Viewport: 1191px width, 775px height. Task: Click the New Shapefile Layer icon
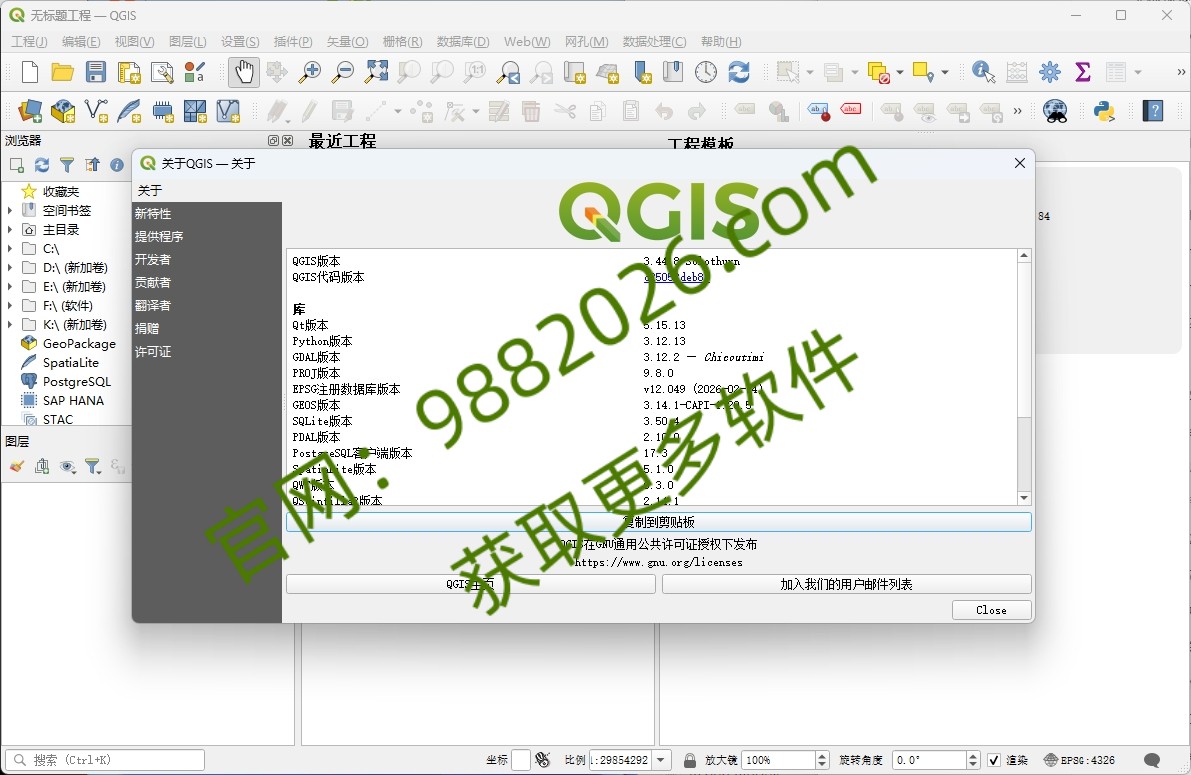96,112
